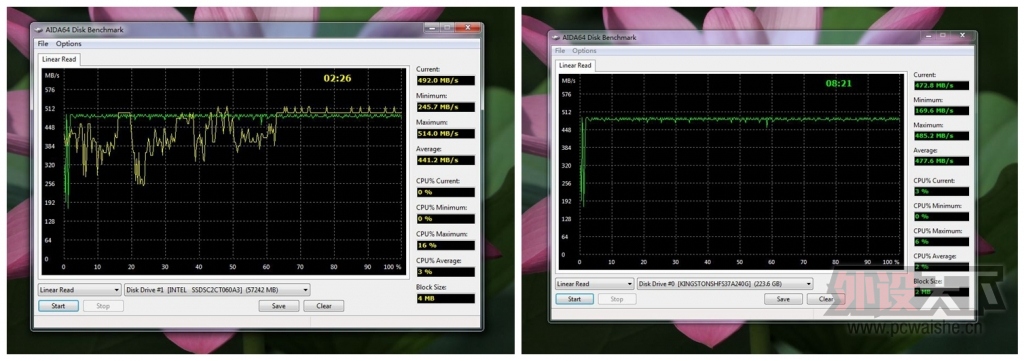This screenshot has height=361, width=1024.
Task: Click Start button in right window
Action: click(x=575, y=299)
